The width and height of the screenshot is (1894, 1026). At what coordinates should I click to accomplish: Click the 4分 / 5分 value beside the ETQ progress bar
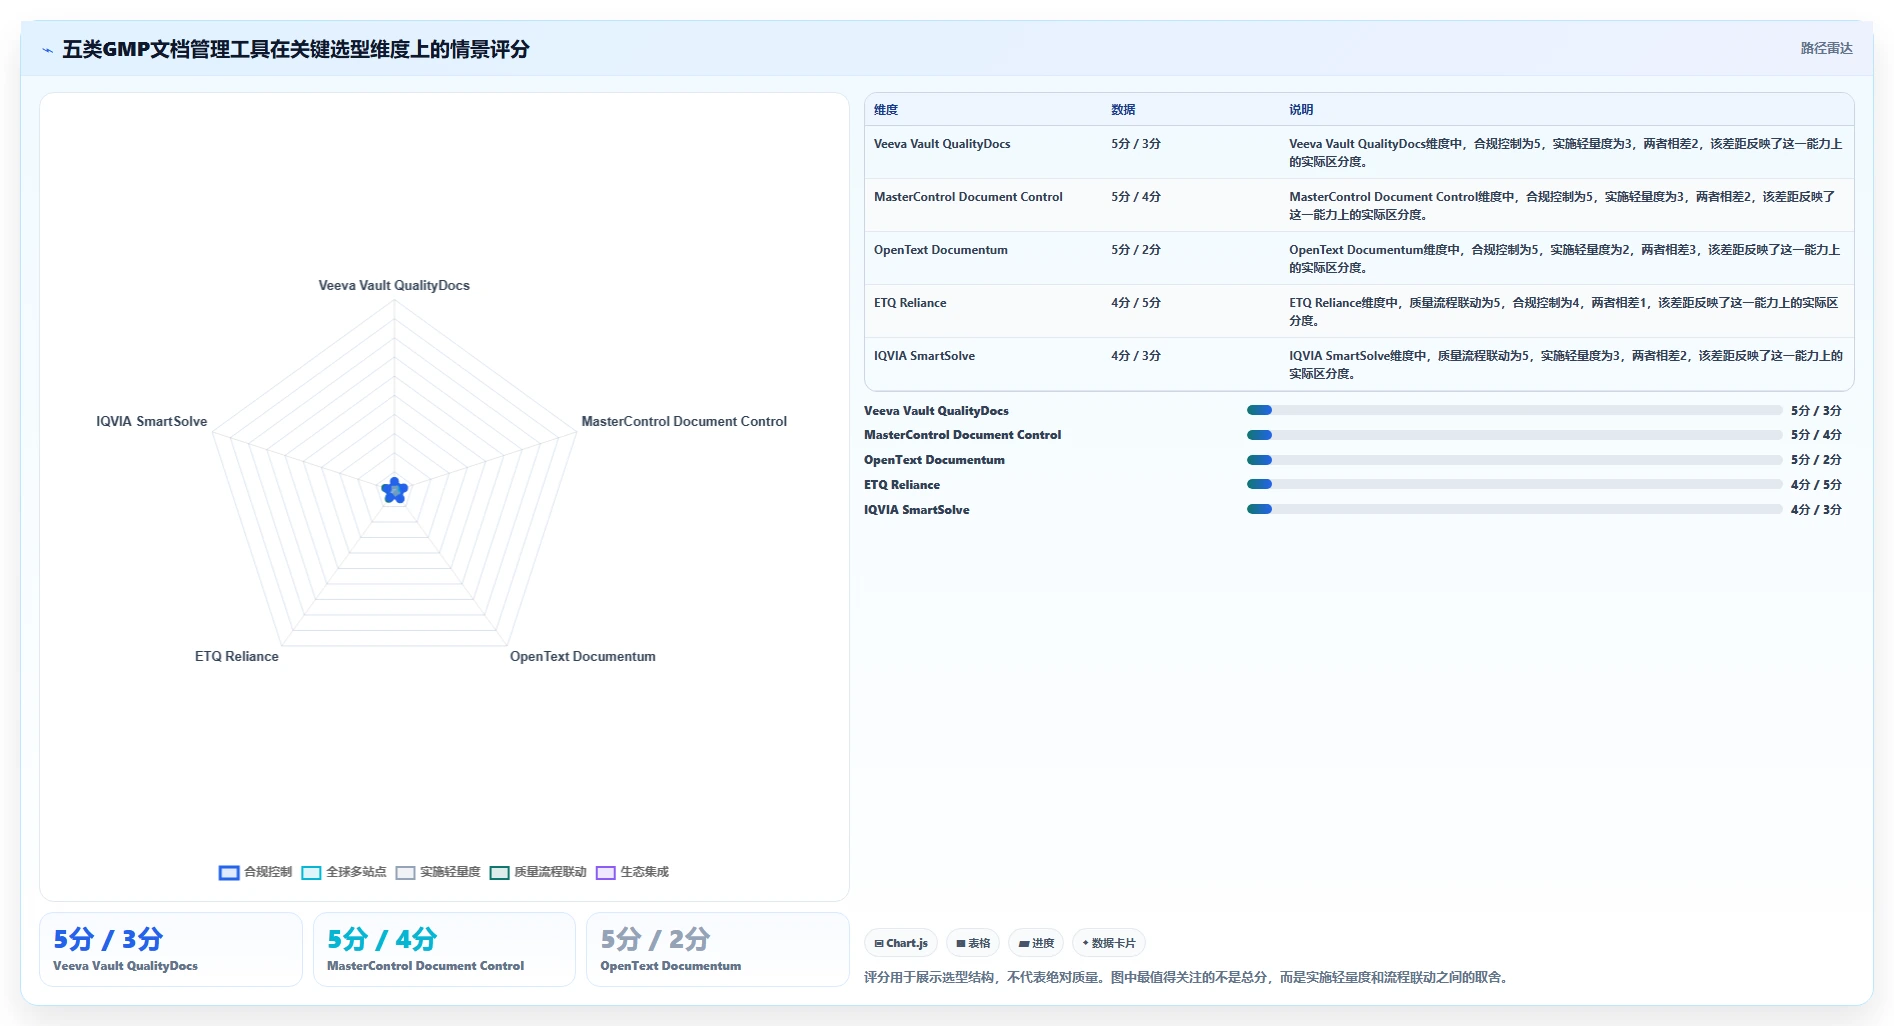1816,485
